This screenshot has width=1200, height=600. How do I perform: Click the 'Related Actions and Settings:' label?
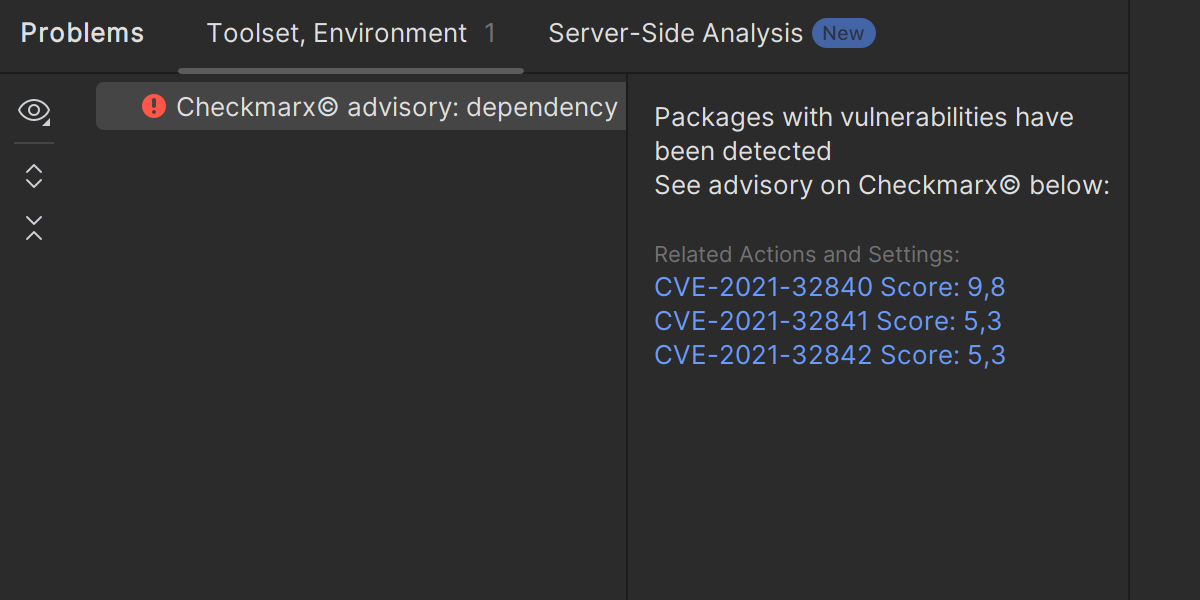pos(806,254)
